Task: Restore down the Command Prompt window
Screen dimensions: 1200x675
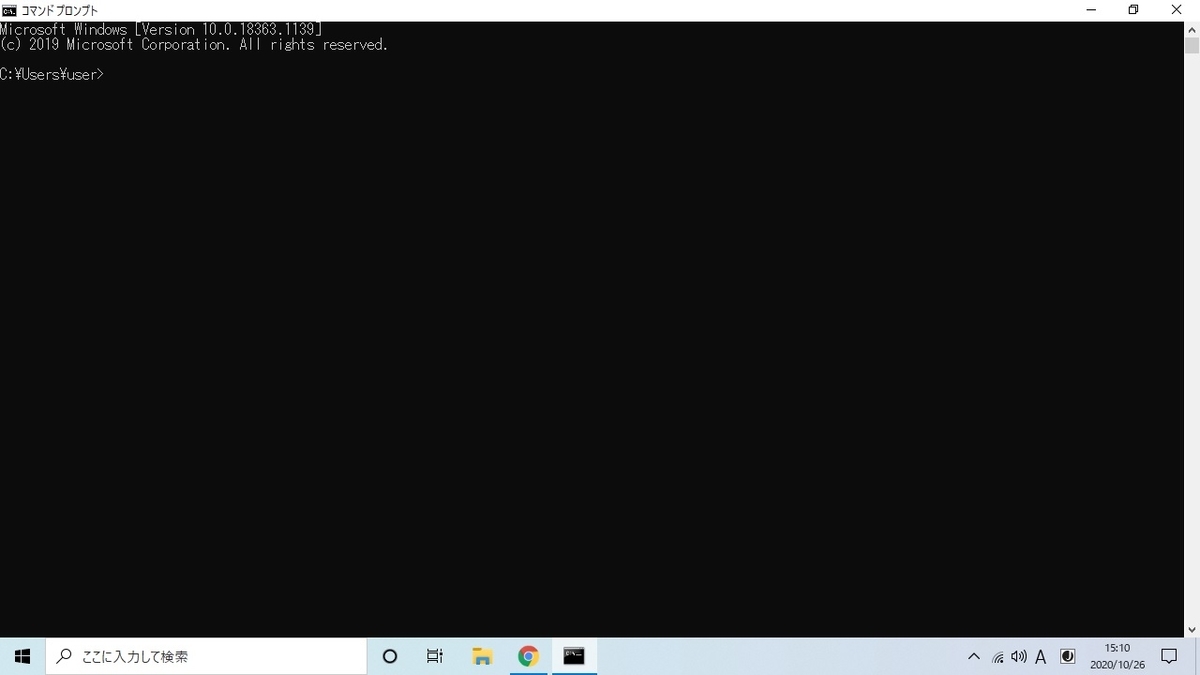Action: coord(1133,10)
